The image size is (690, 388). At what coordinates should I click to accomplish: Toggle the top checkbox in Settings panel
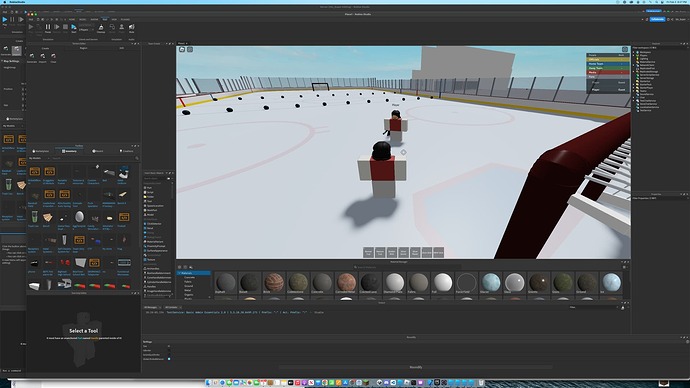pos(169,346)
